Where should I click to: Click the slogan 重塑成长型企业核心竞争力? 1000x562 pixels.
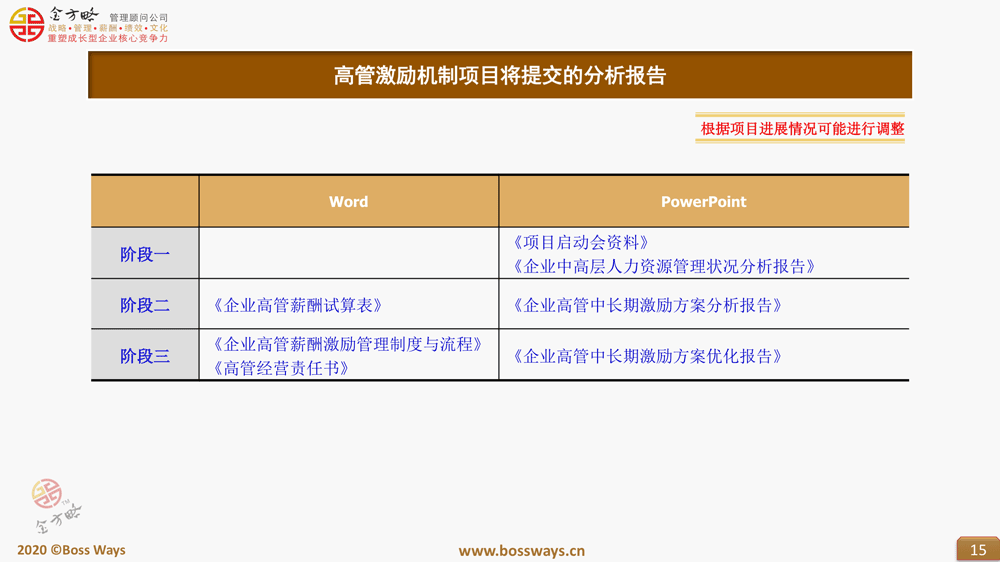(x=108, y=38)
